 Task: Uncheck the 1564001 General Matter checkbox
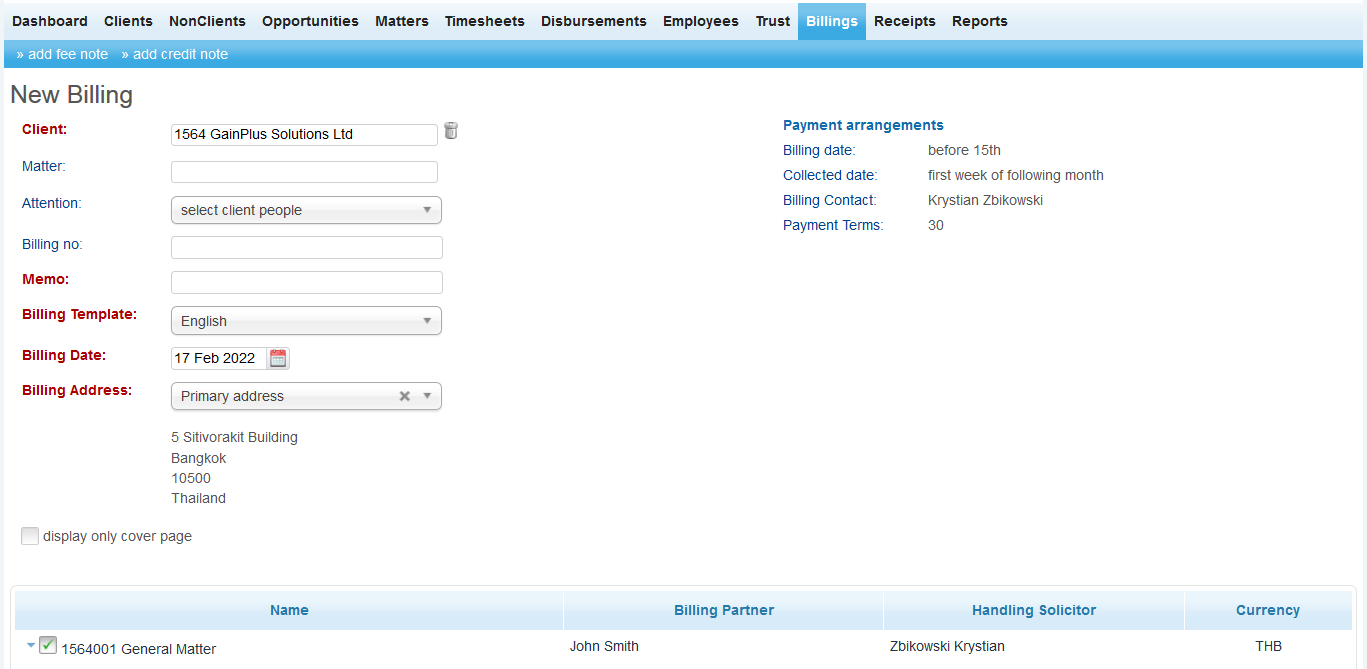pyautogui.click(x=48, y=646)
